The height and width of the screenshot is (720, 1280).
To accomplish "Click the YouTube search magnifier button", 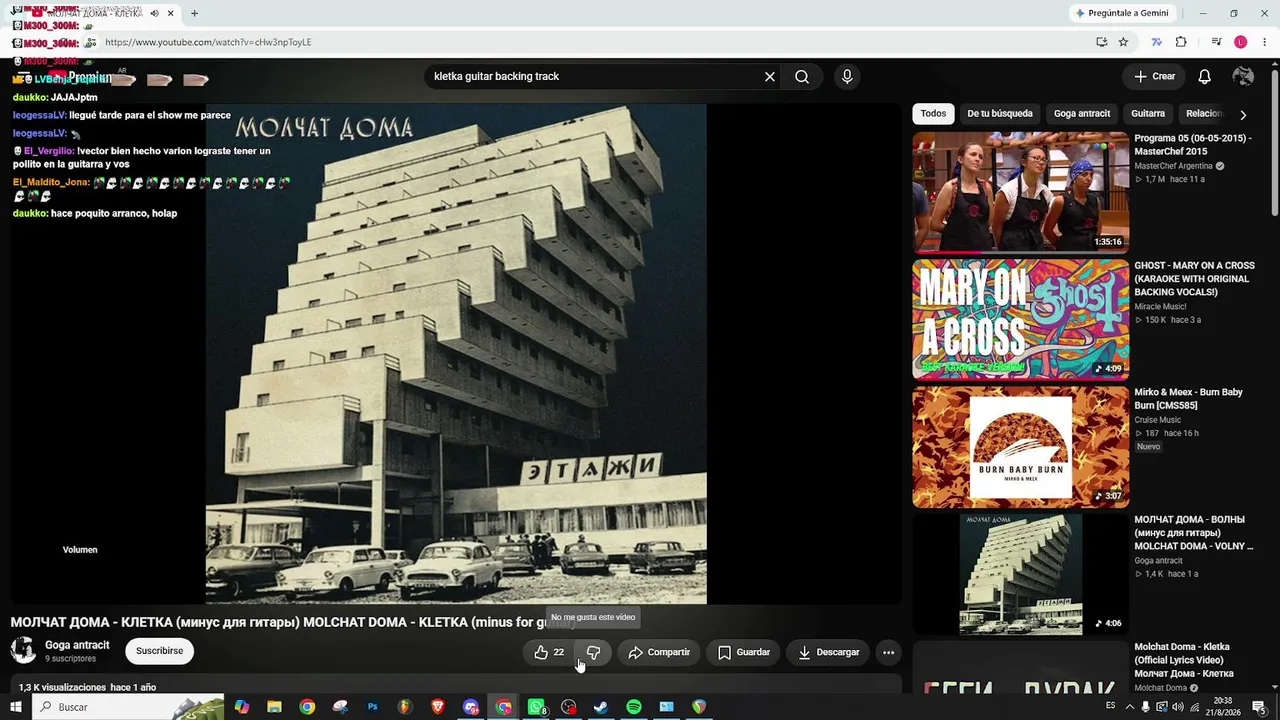I will 802,77.
